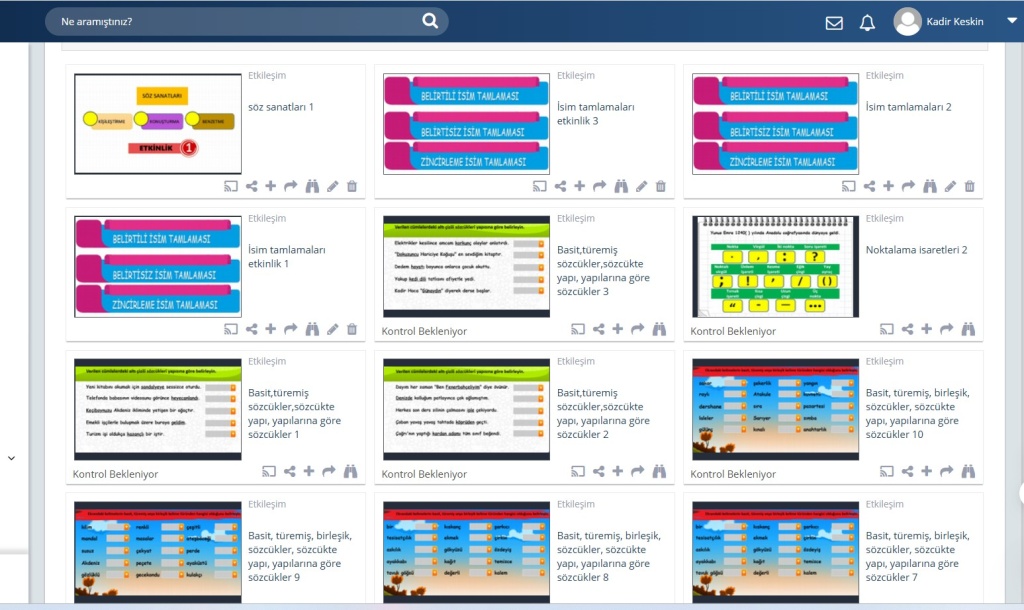The width and height of the screenshot is (1024, 610).
Task: Open the 'Noktalama isaretleri 2' thumbnail
Action: pos(776,267)
